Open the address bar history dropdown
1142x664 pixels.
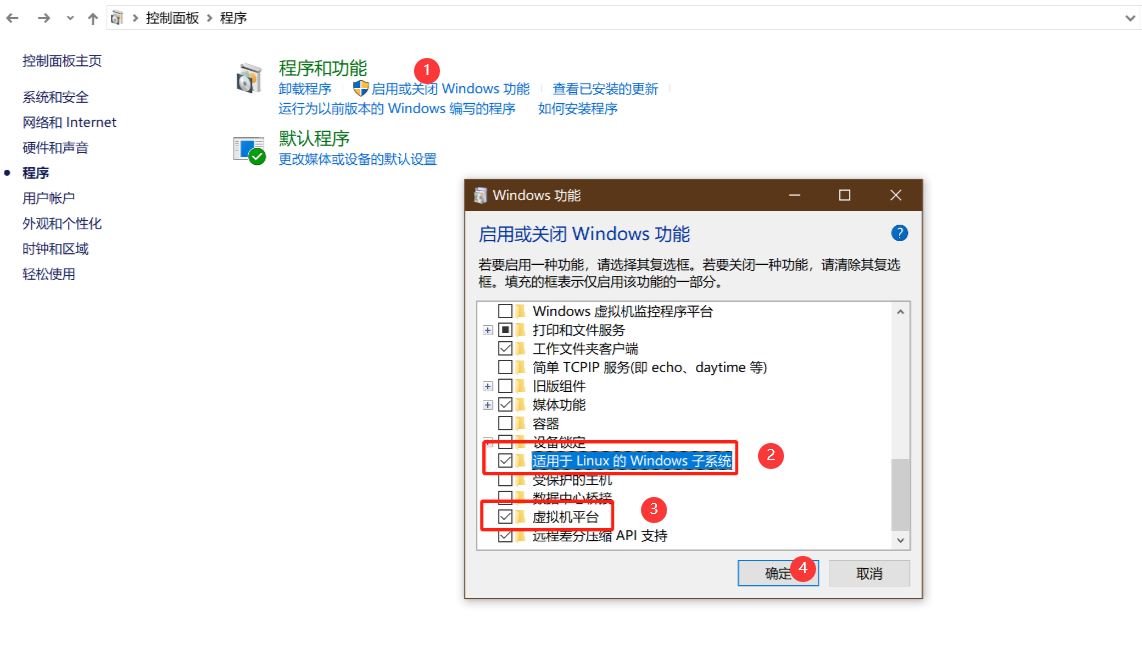pos(1130,18)
